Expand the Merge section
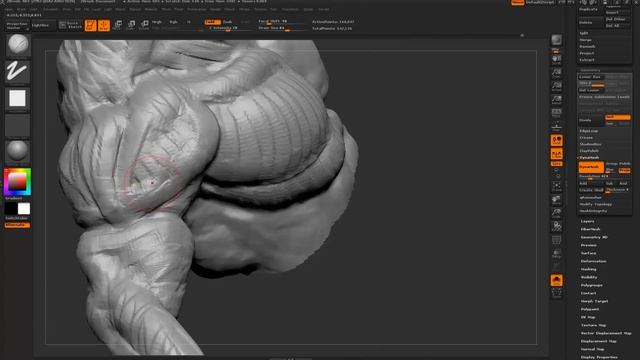The width and height of the screenshot is (640, 360). [586, 40]
